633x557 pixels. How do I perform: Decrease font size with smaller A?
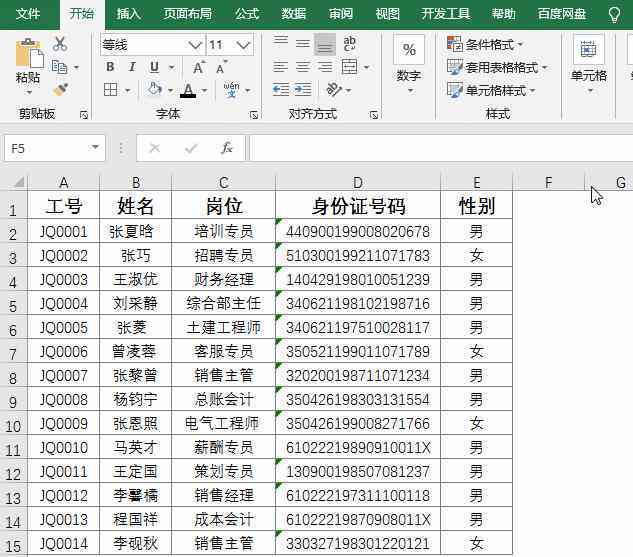click(221, 67)
